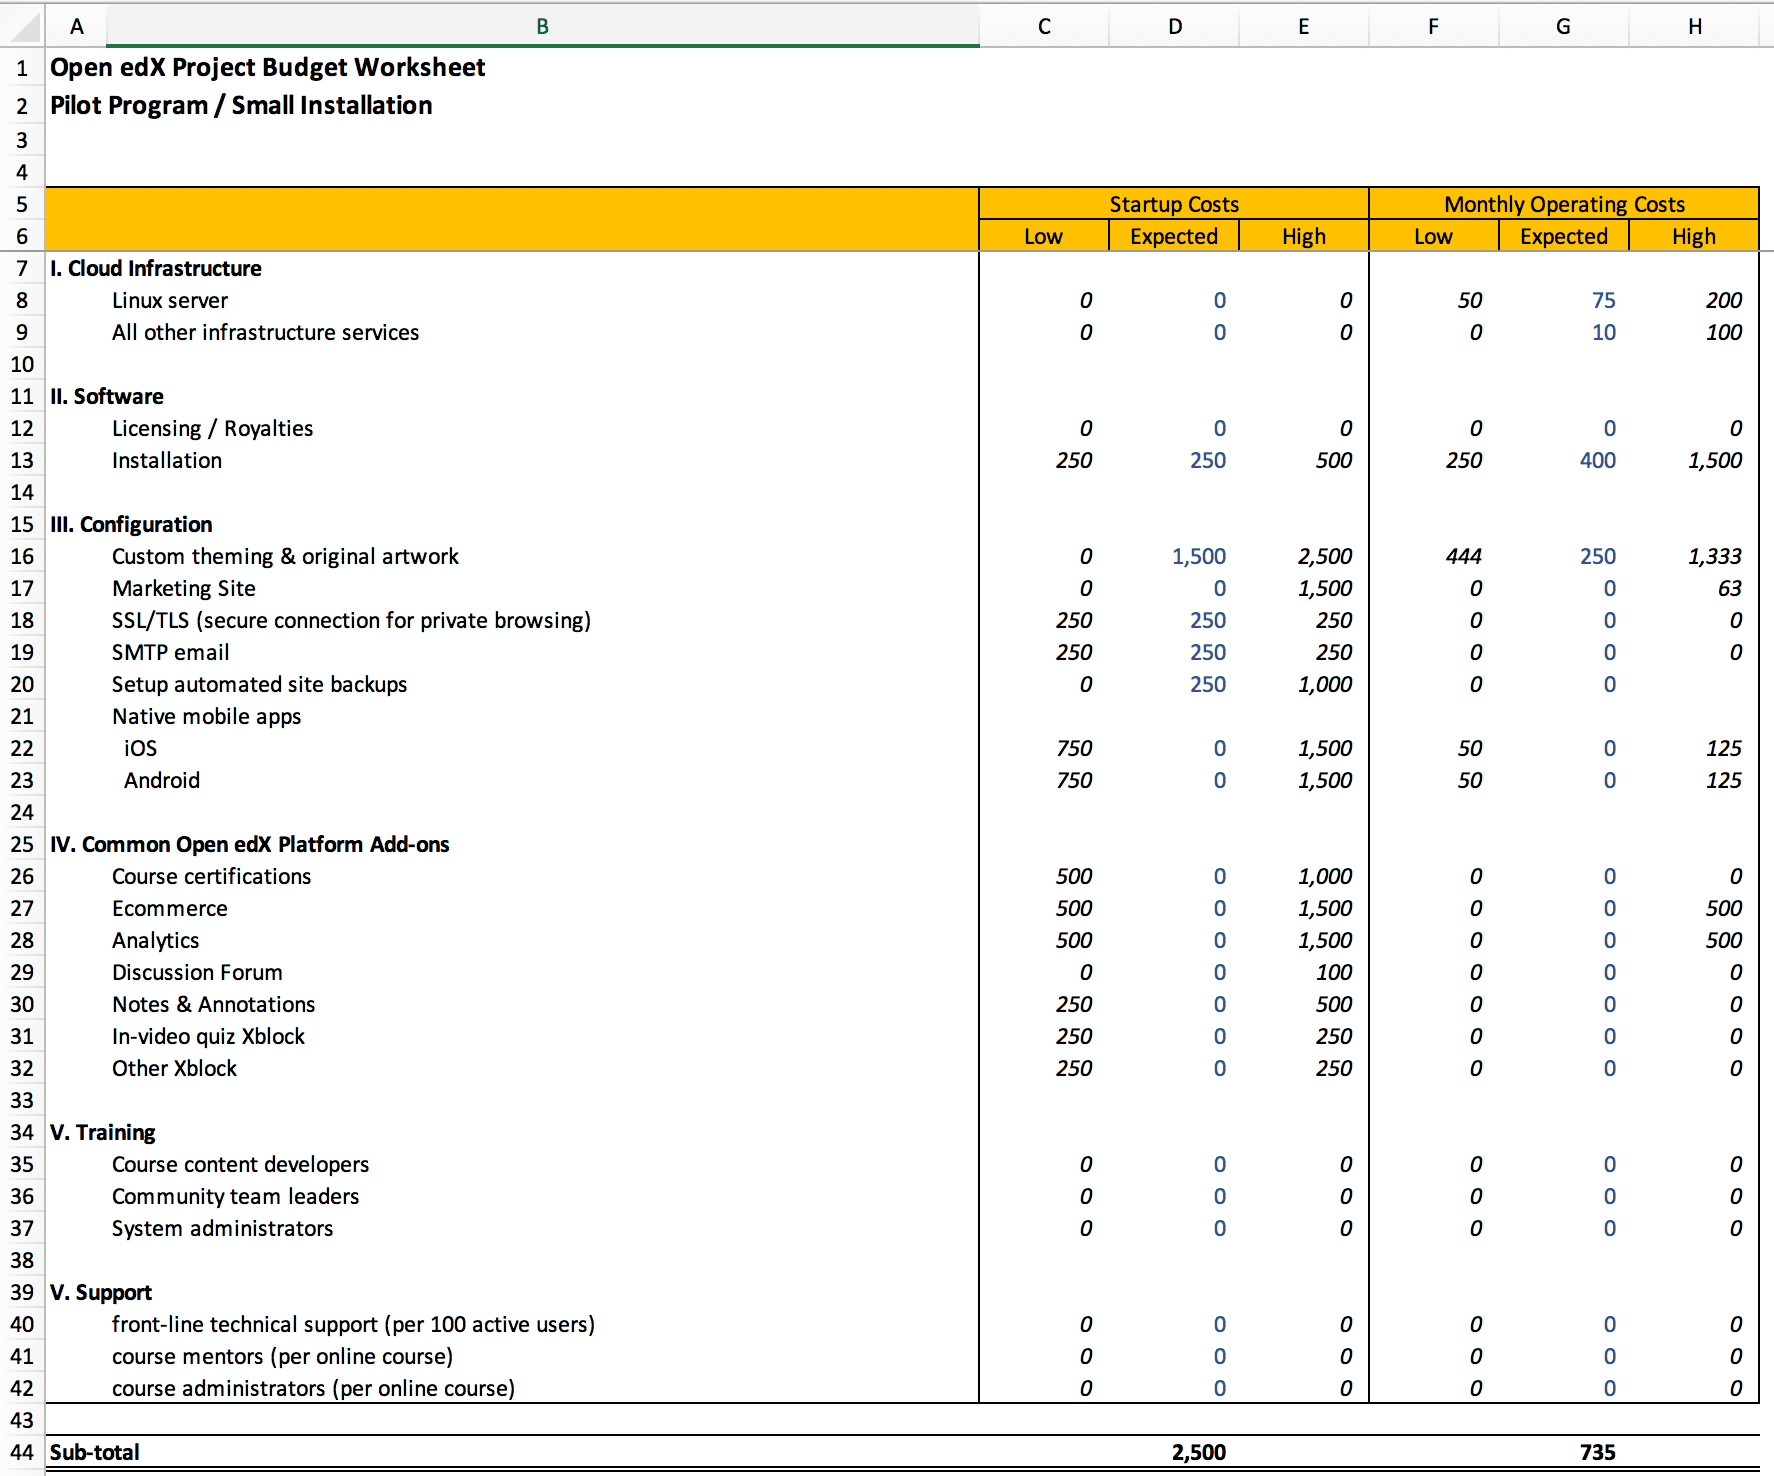
Task: Select 'V. Support' section heading
Action: coord(101,1292)
